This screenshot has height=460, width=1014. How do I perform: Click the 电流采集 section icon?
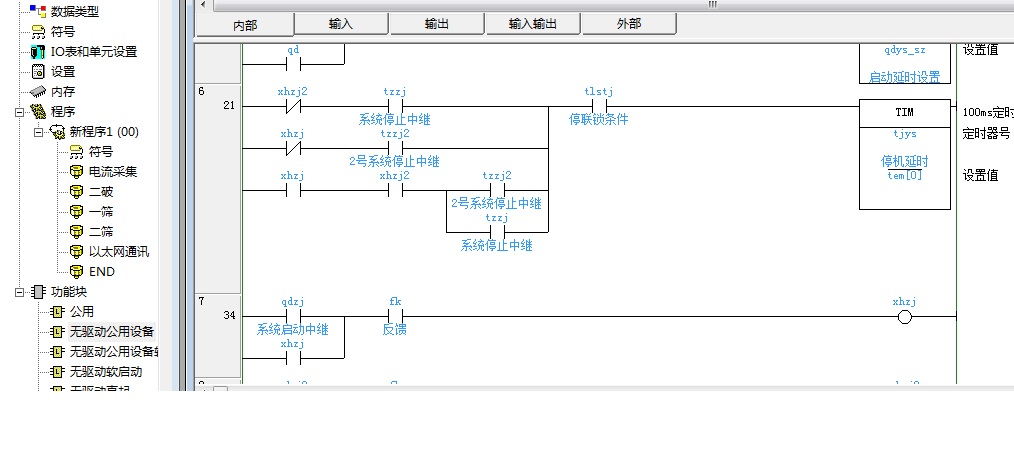pos(76,171)
